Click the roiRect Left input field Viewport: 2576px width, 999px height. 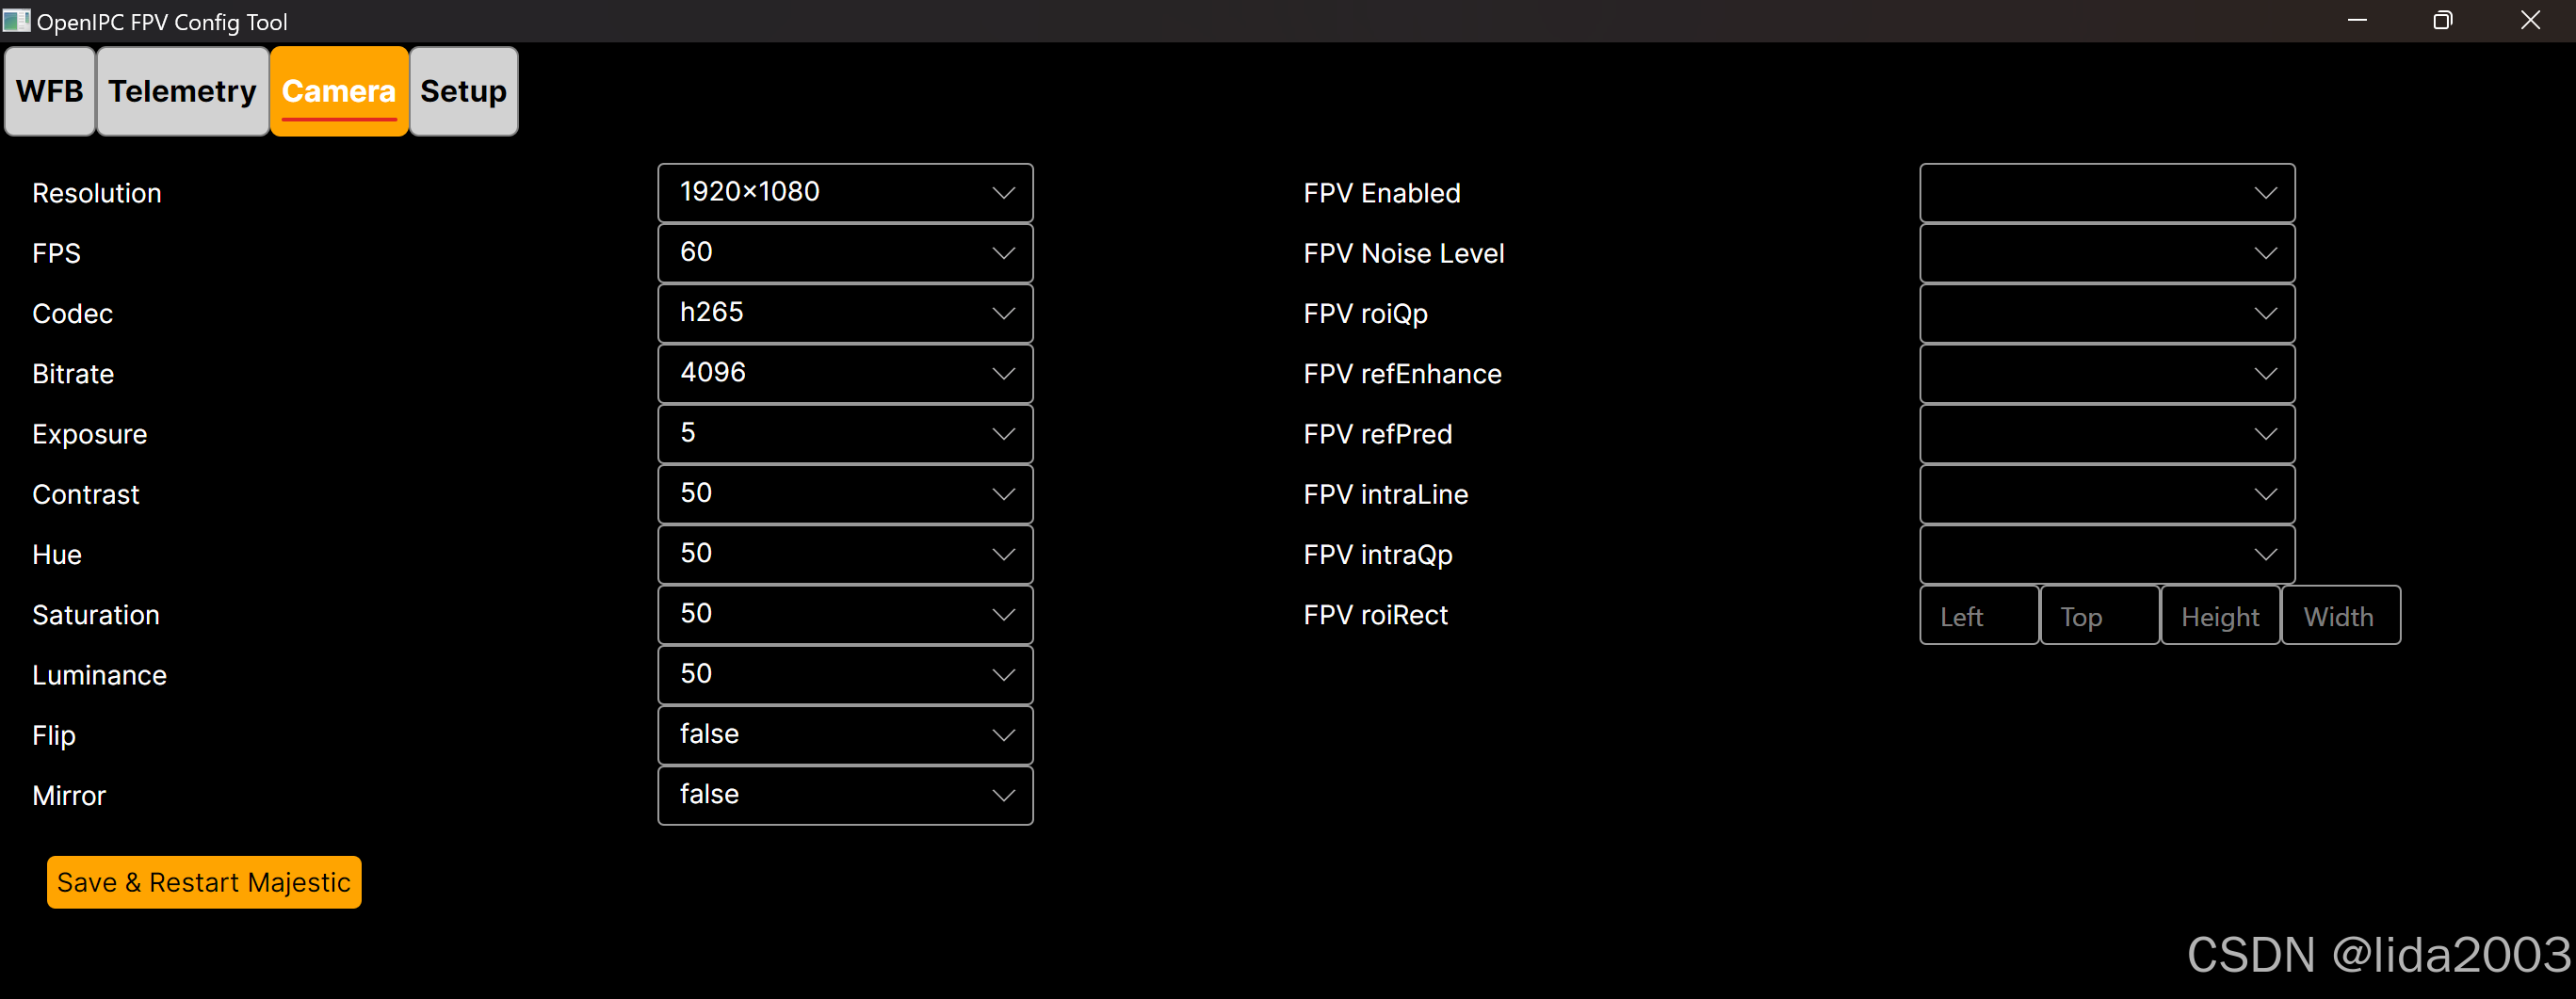(x=1979, y=615)
